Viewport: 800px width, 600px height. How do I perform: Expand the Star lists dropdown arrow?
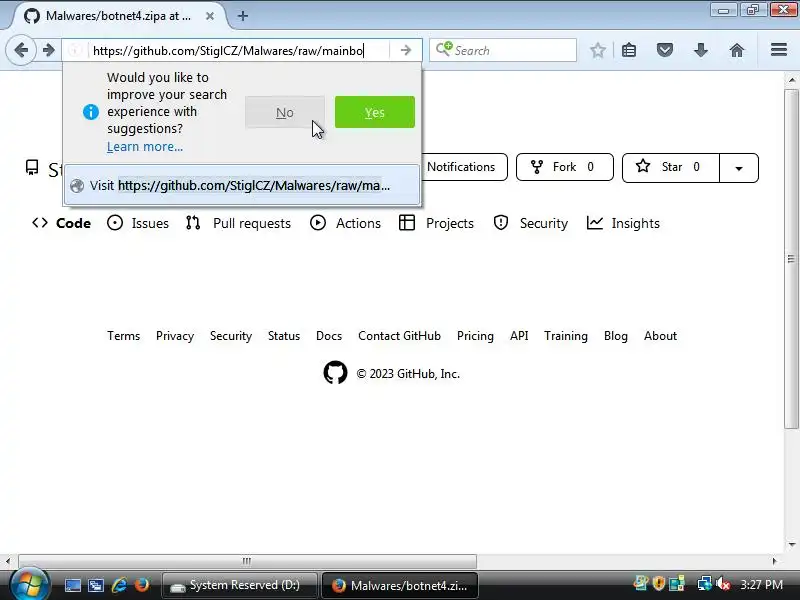pyautogui.click(x=738, y=168)
